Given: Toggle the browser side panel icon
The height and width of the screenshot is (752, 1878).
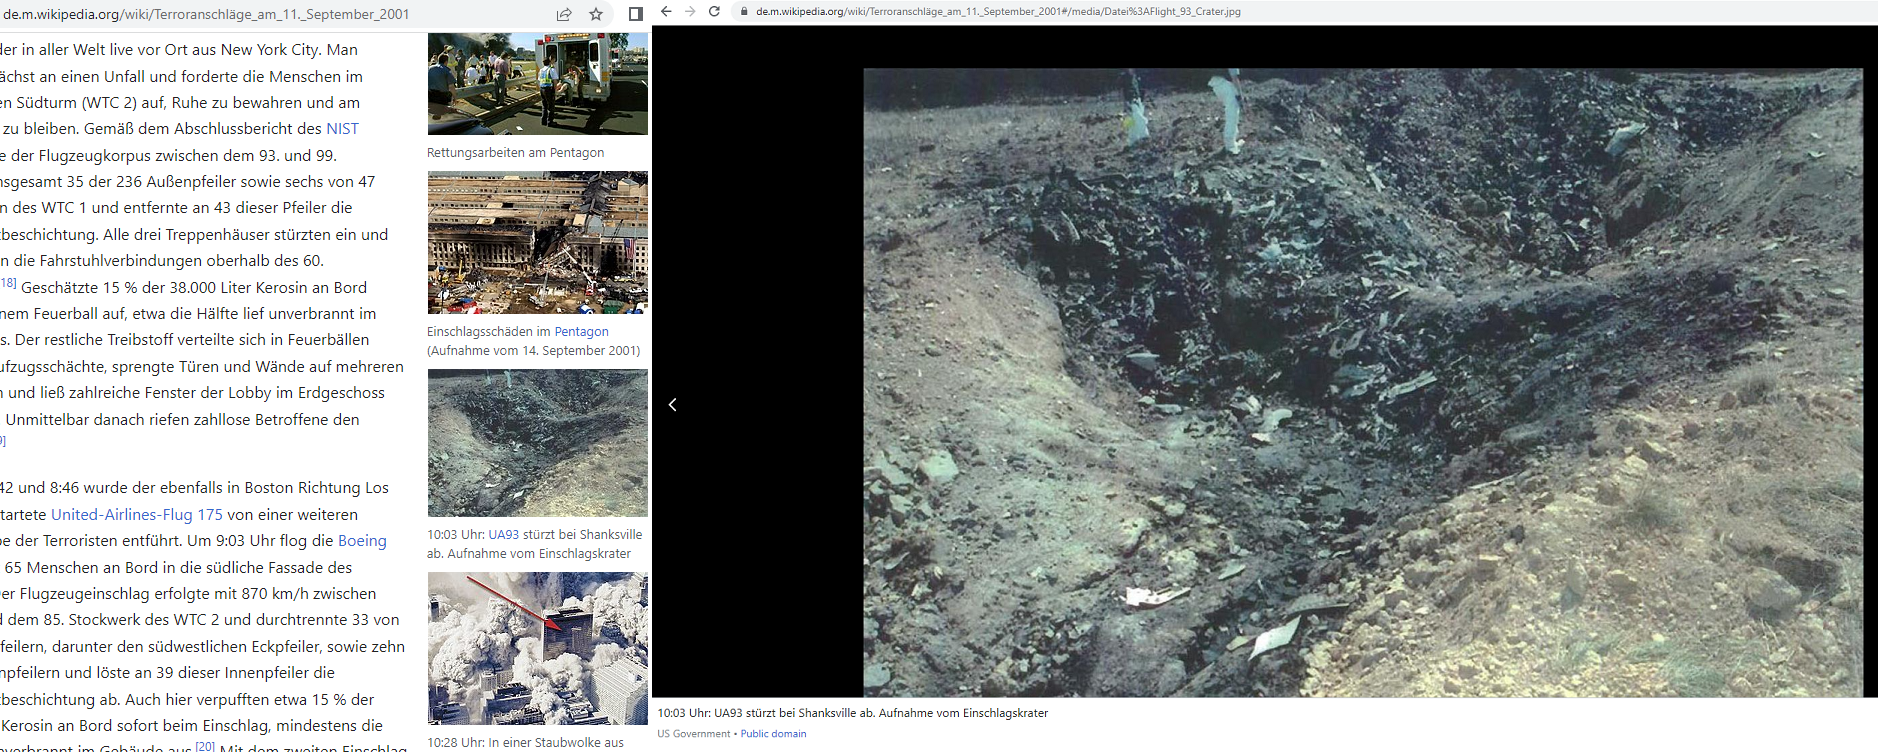Looking at the screenshot, I should coord(635,14).
